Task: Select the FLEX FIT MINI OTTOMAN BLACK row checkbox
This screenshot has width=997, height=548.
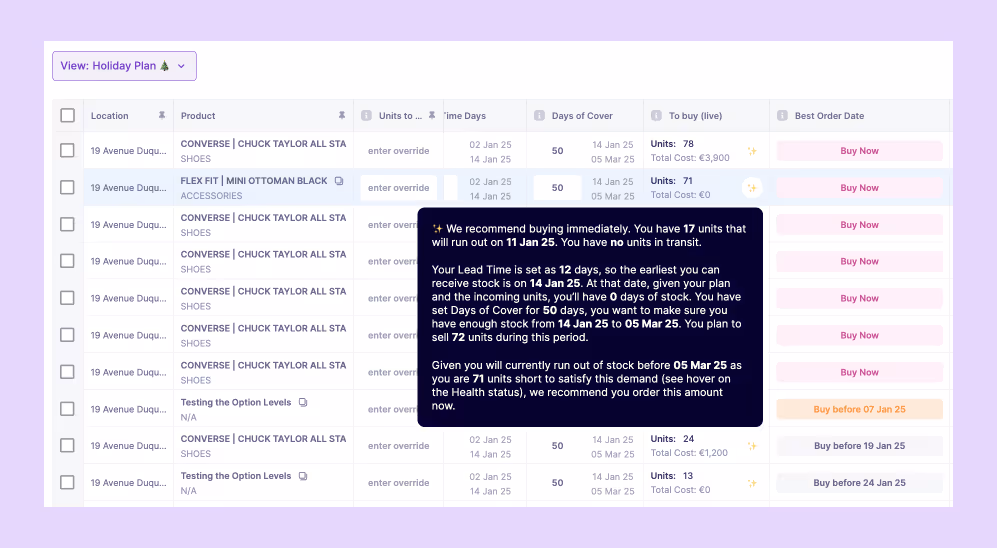Action: click(x=67, y=188)
